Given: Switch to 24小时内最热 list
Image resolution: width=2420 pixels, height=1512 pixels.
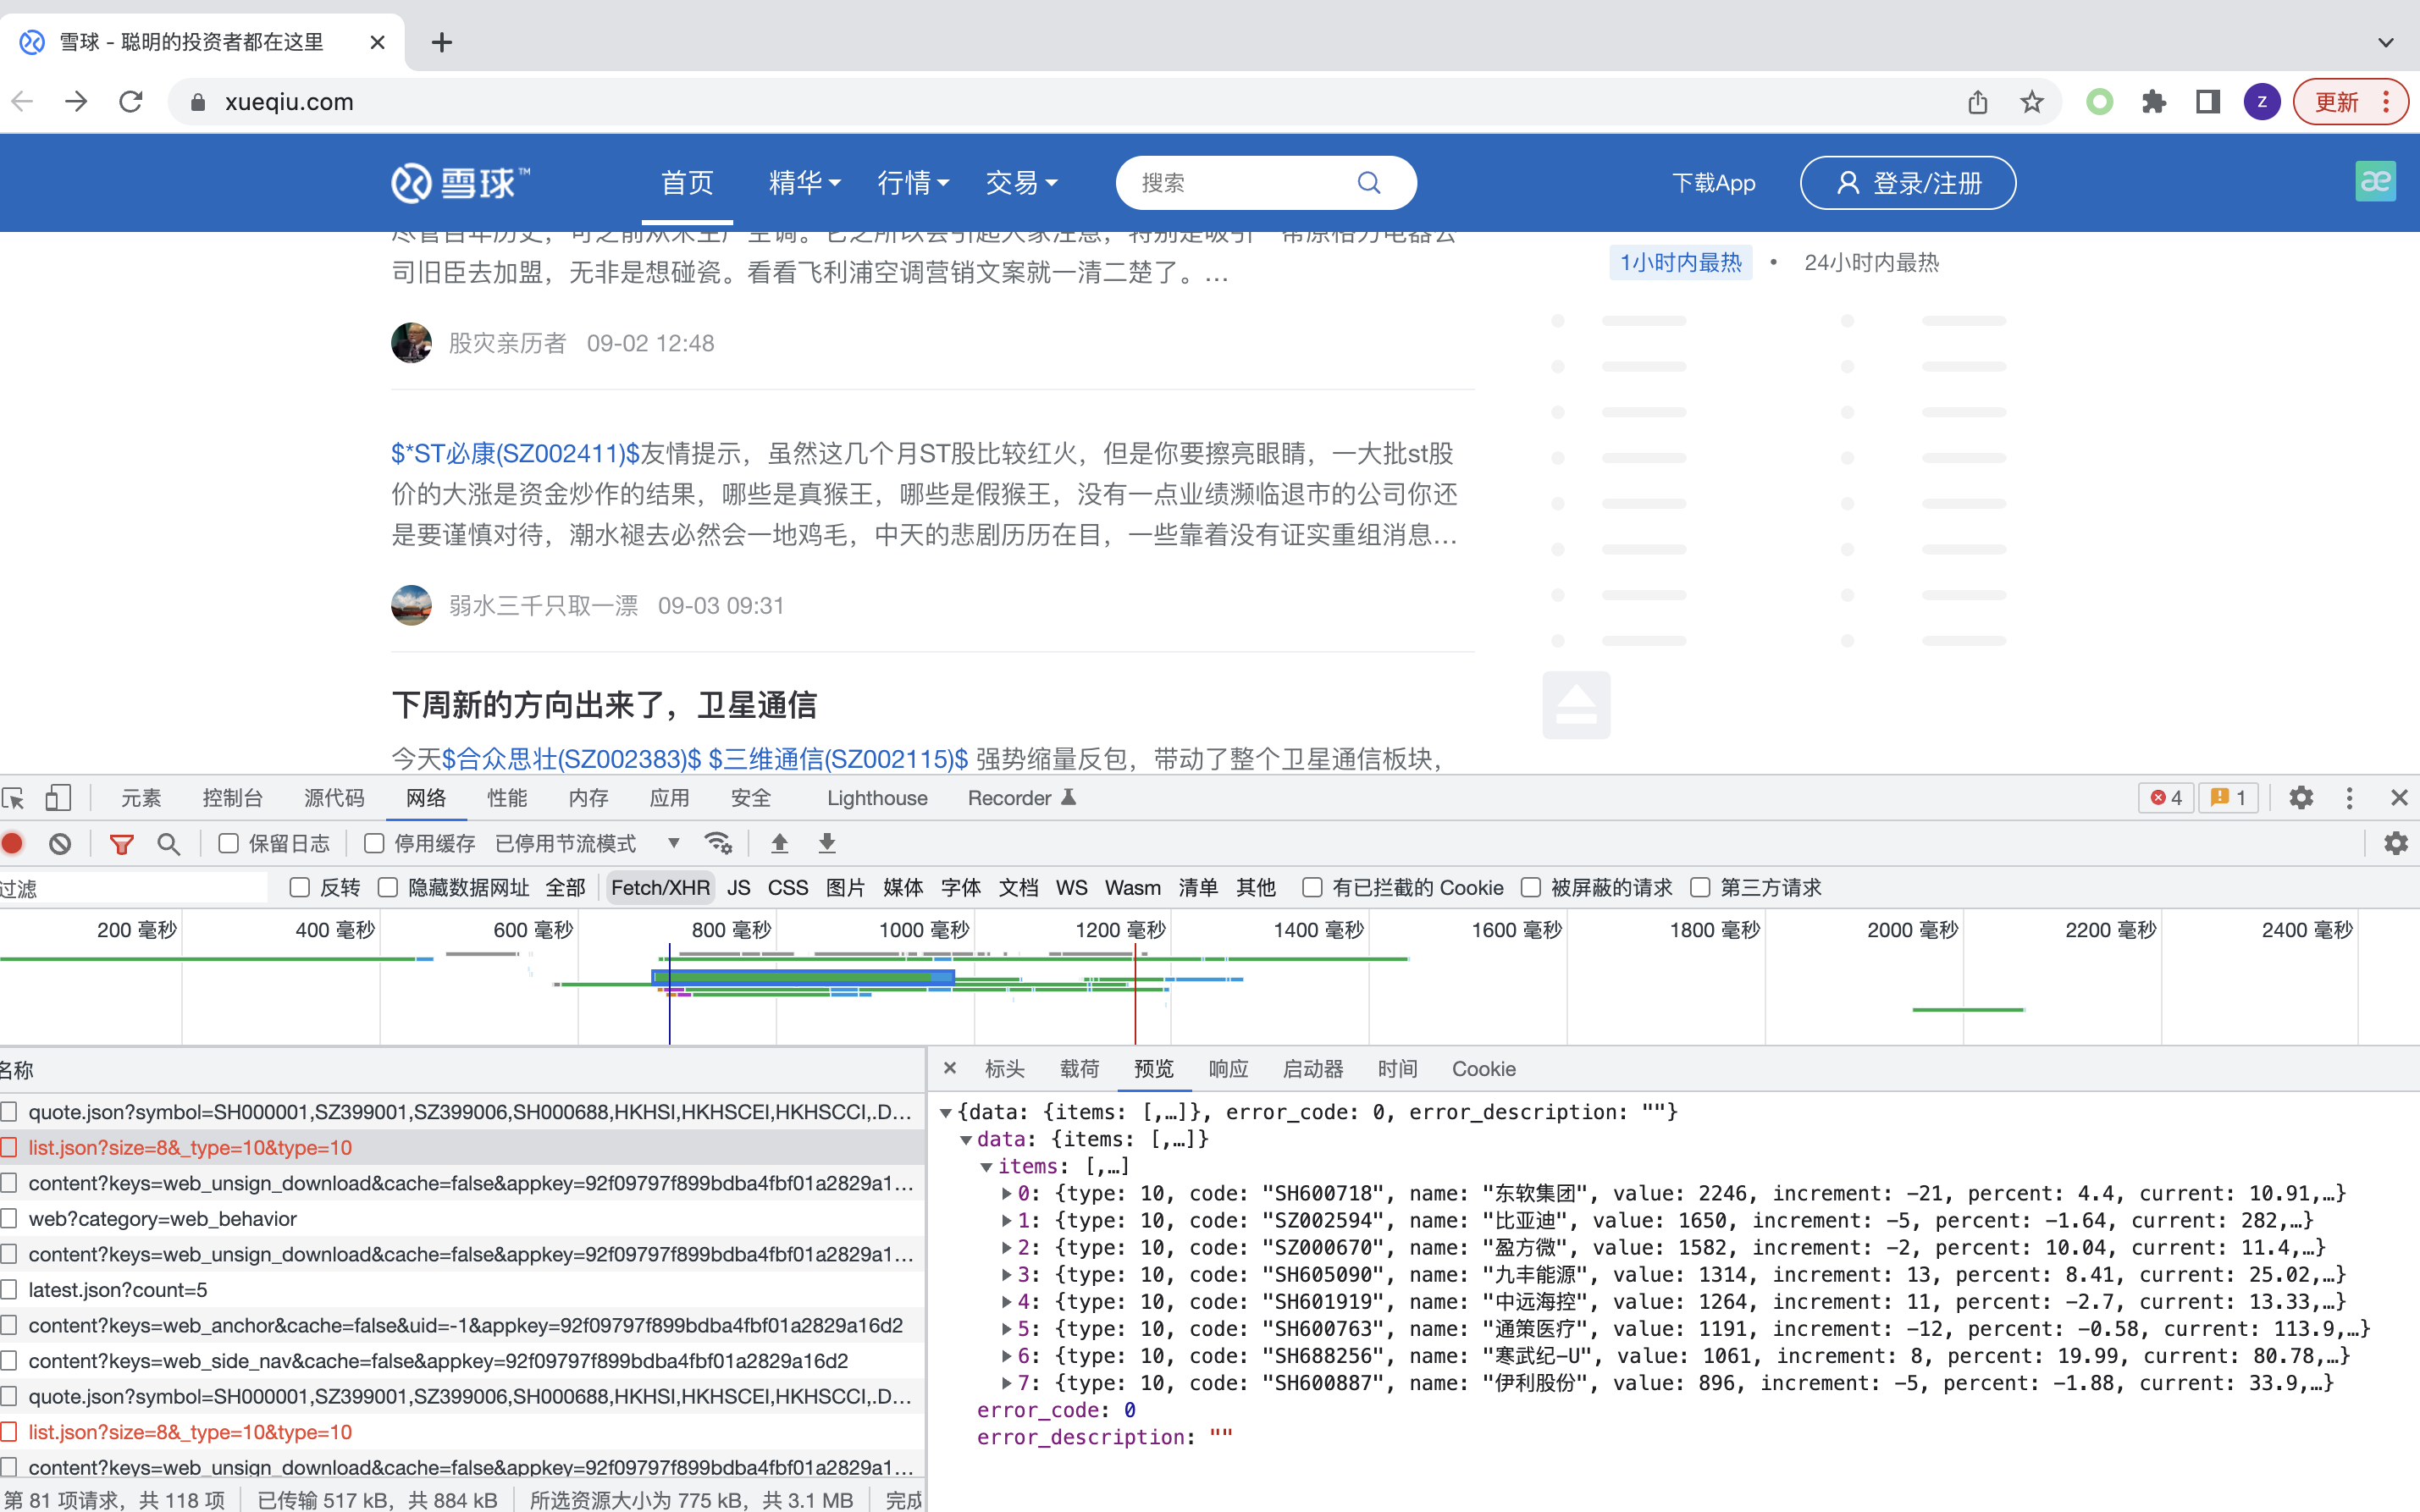Looking at the screenshot, I should 1871,263.
